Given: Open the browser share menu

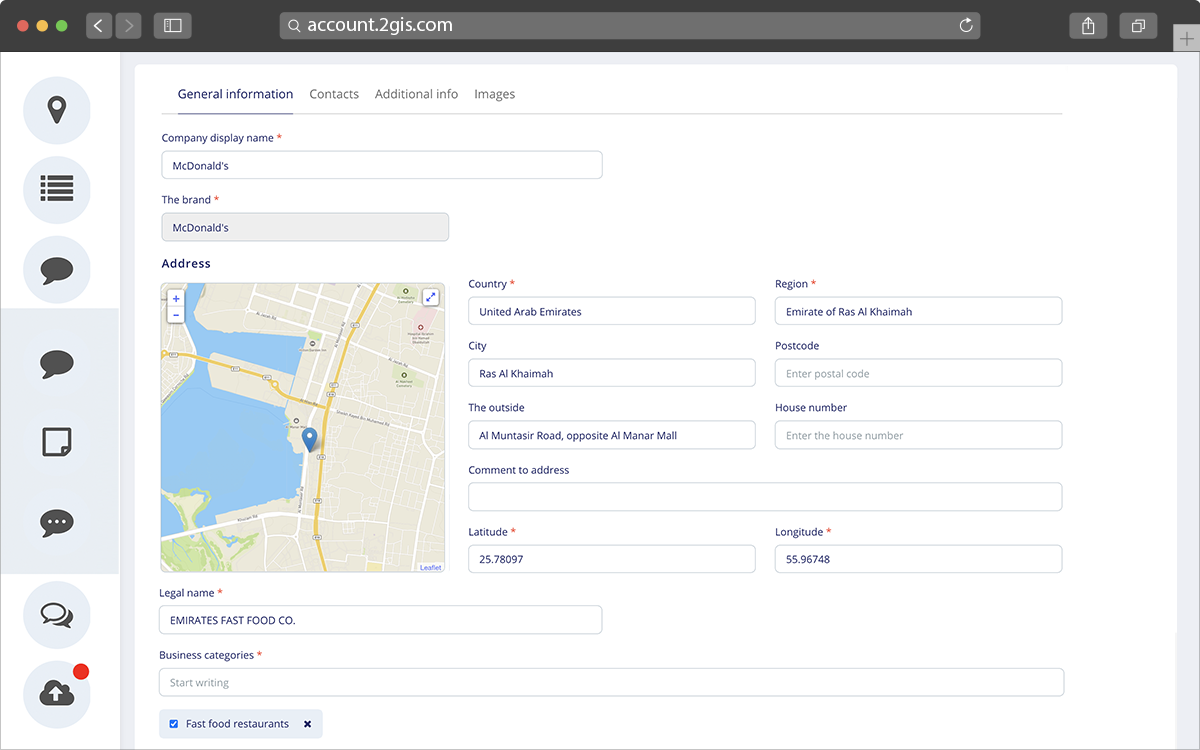Looking at the screenshot, I should click(x=1088, y=26).
